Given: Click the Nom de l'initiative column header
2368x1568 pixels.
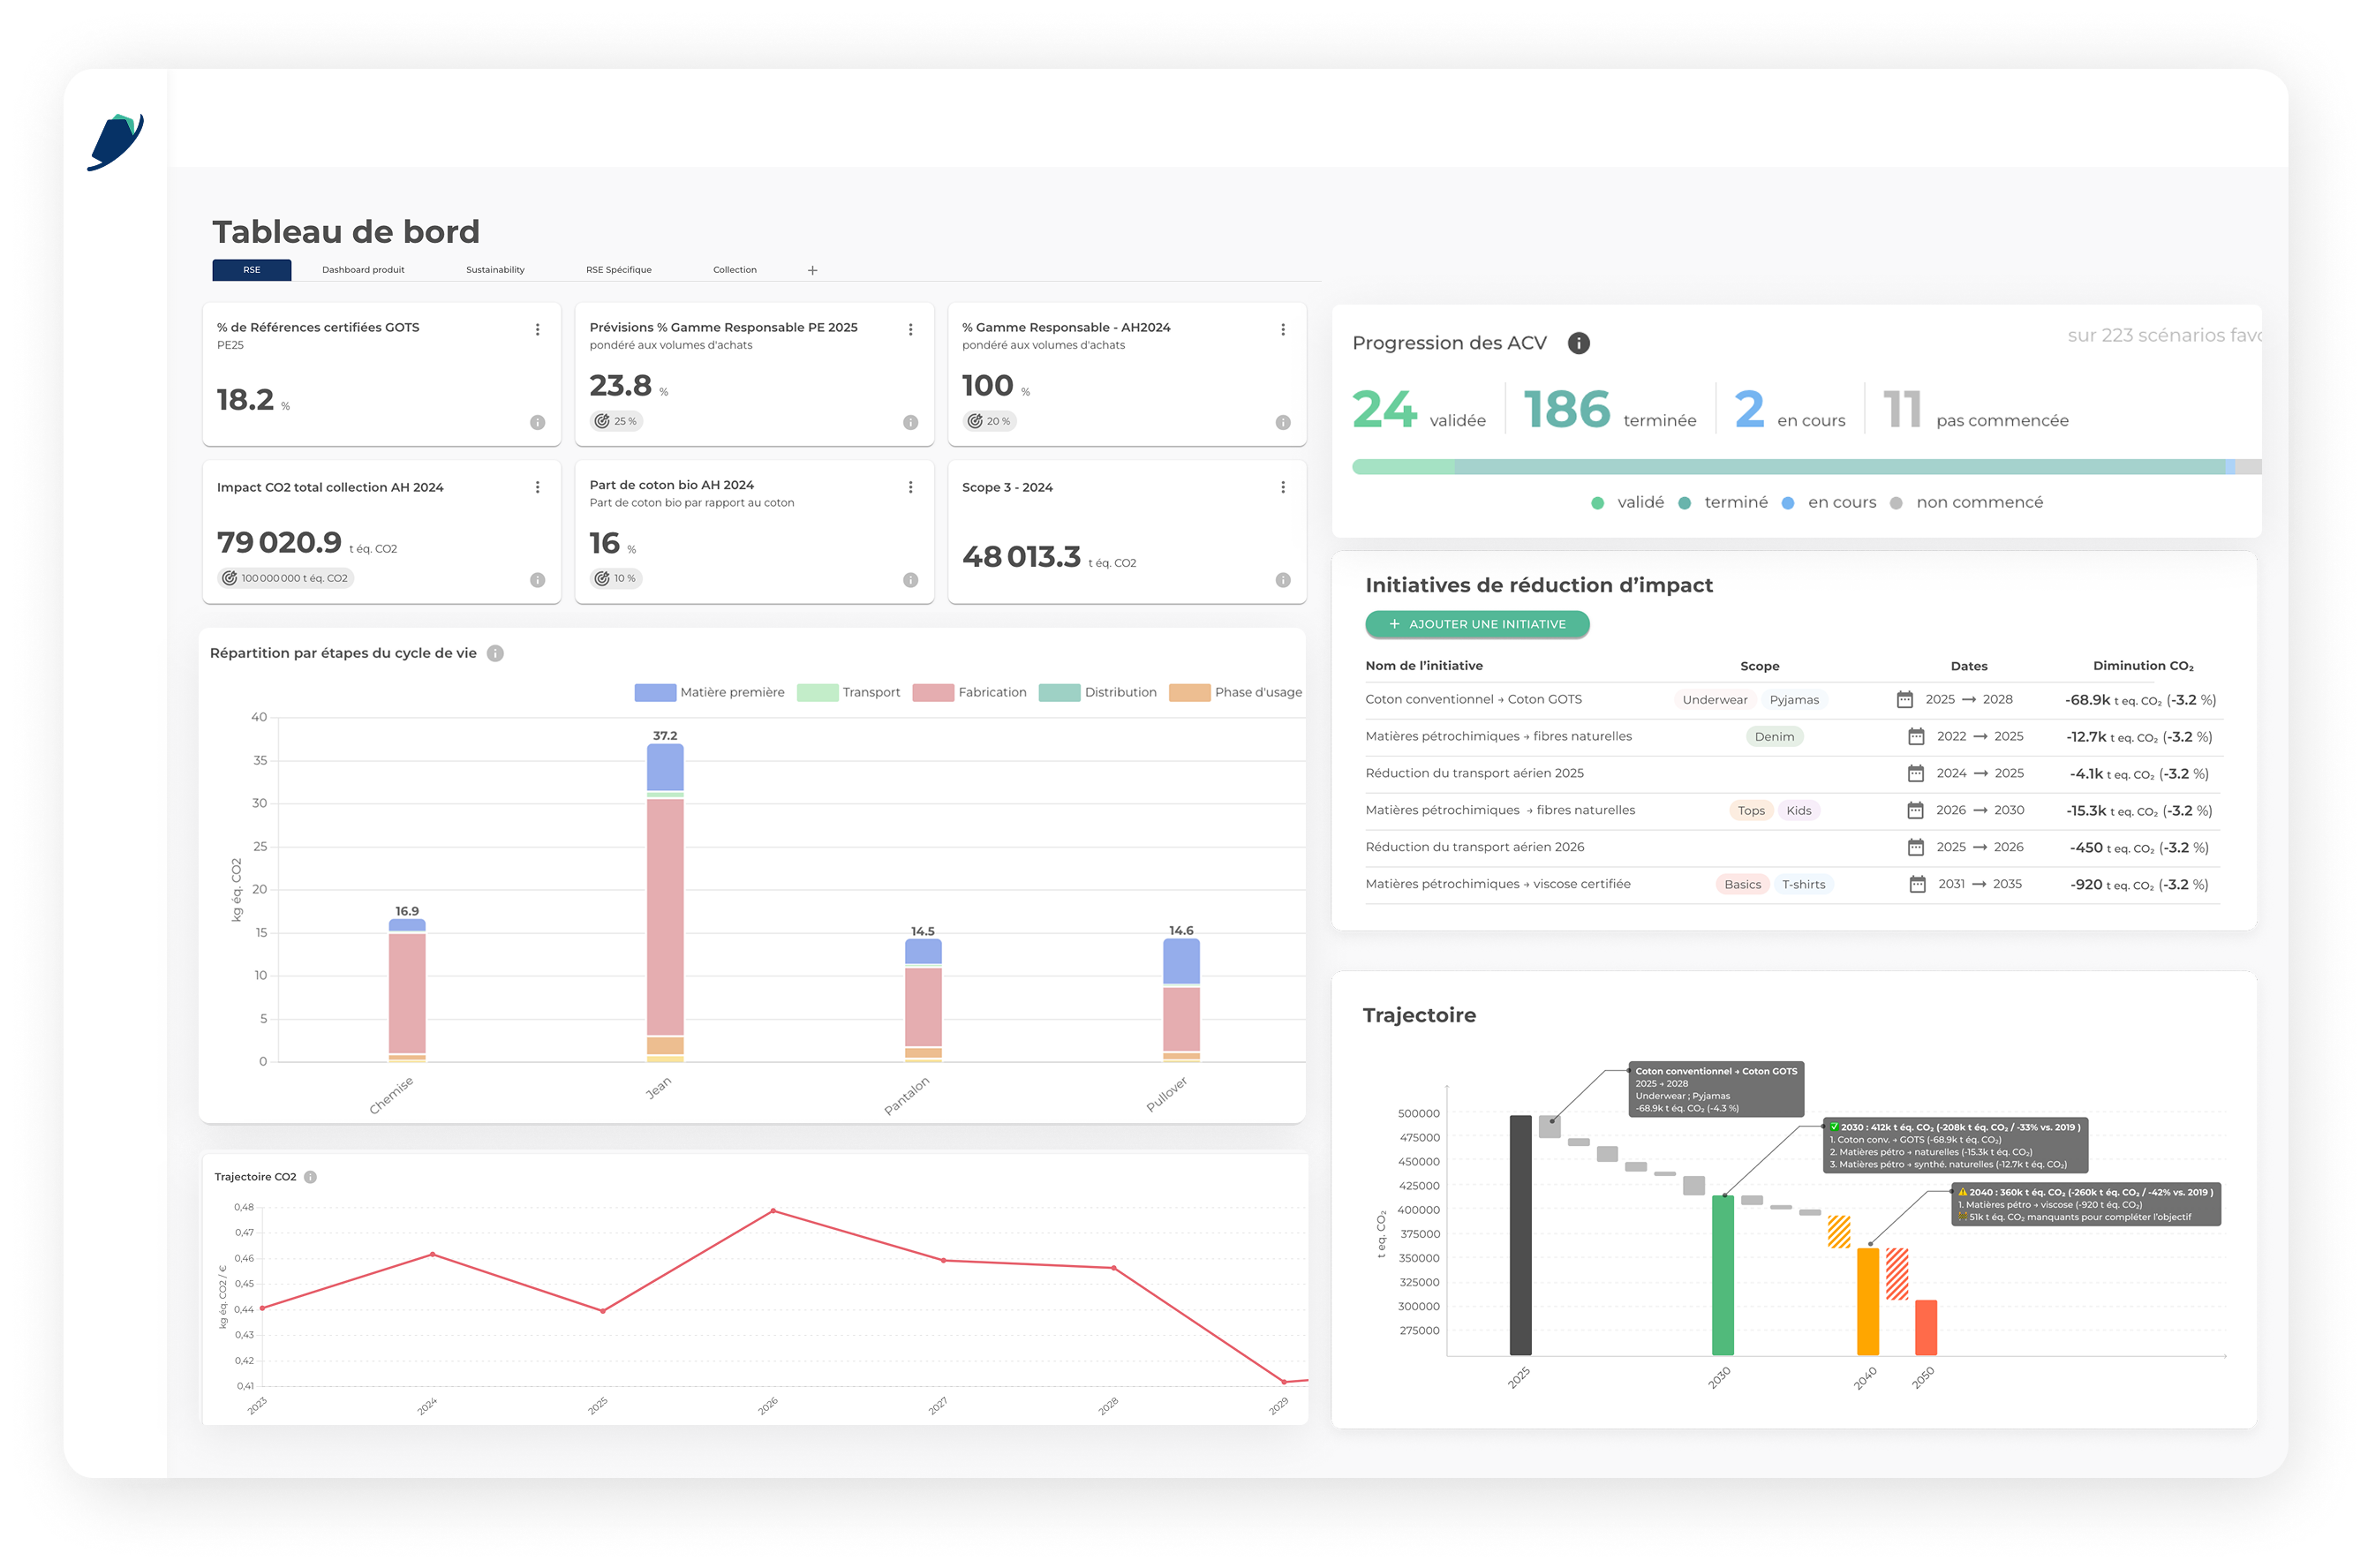Looking at the screenshot, I should point(1425,667).
